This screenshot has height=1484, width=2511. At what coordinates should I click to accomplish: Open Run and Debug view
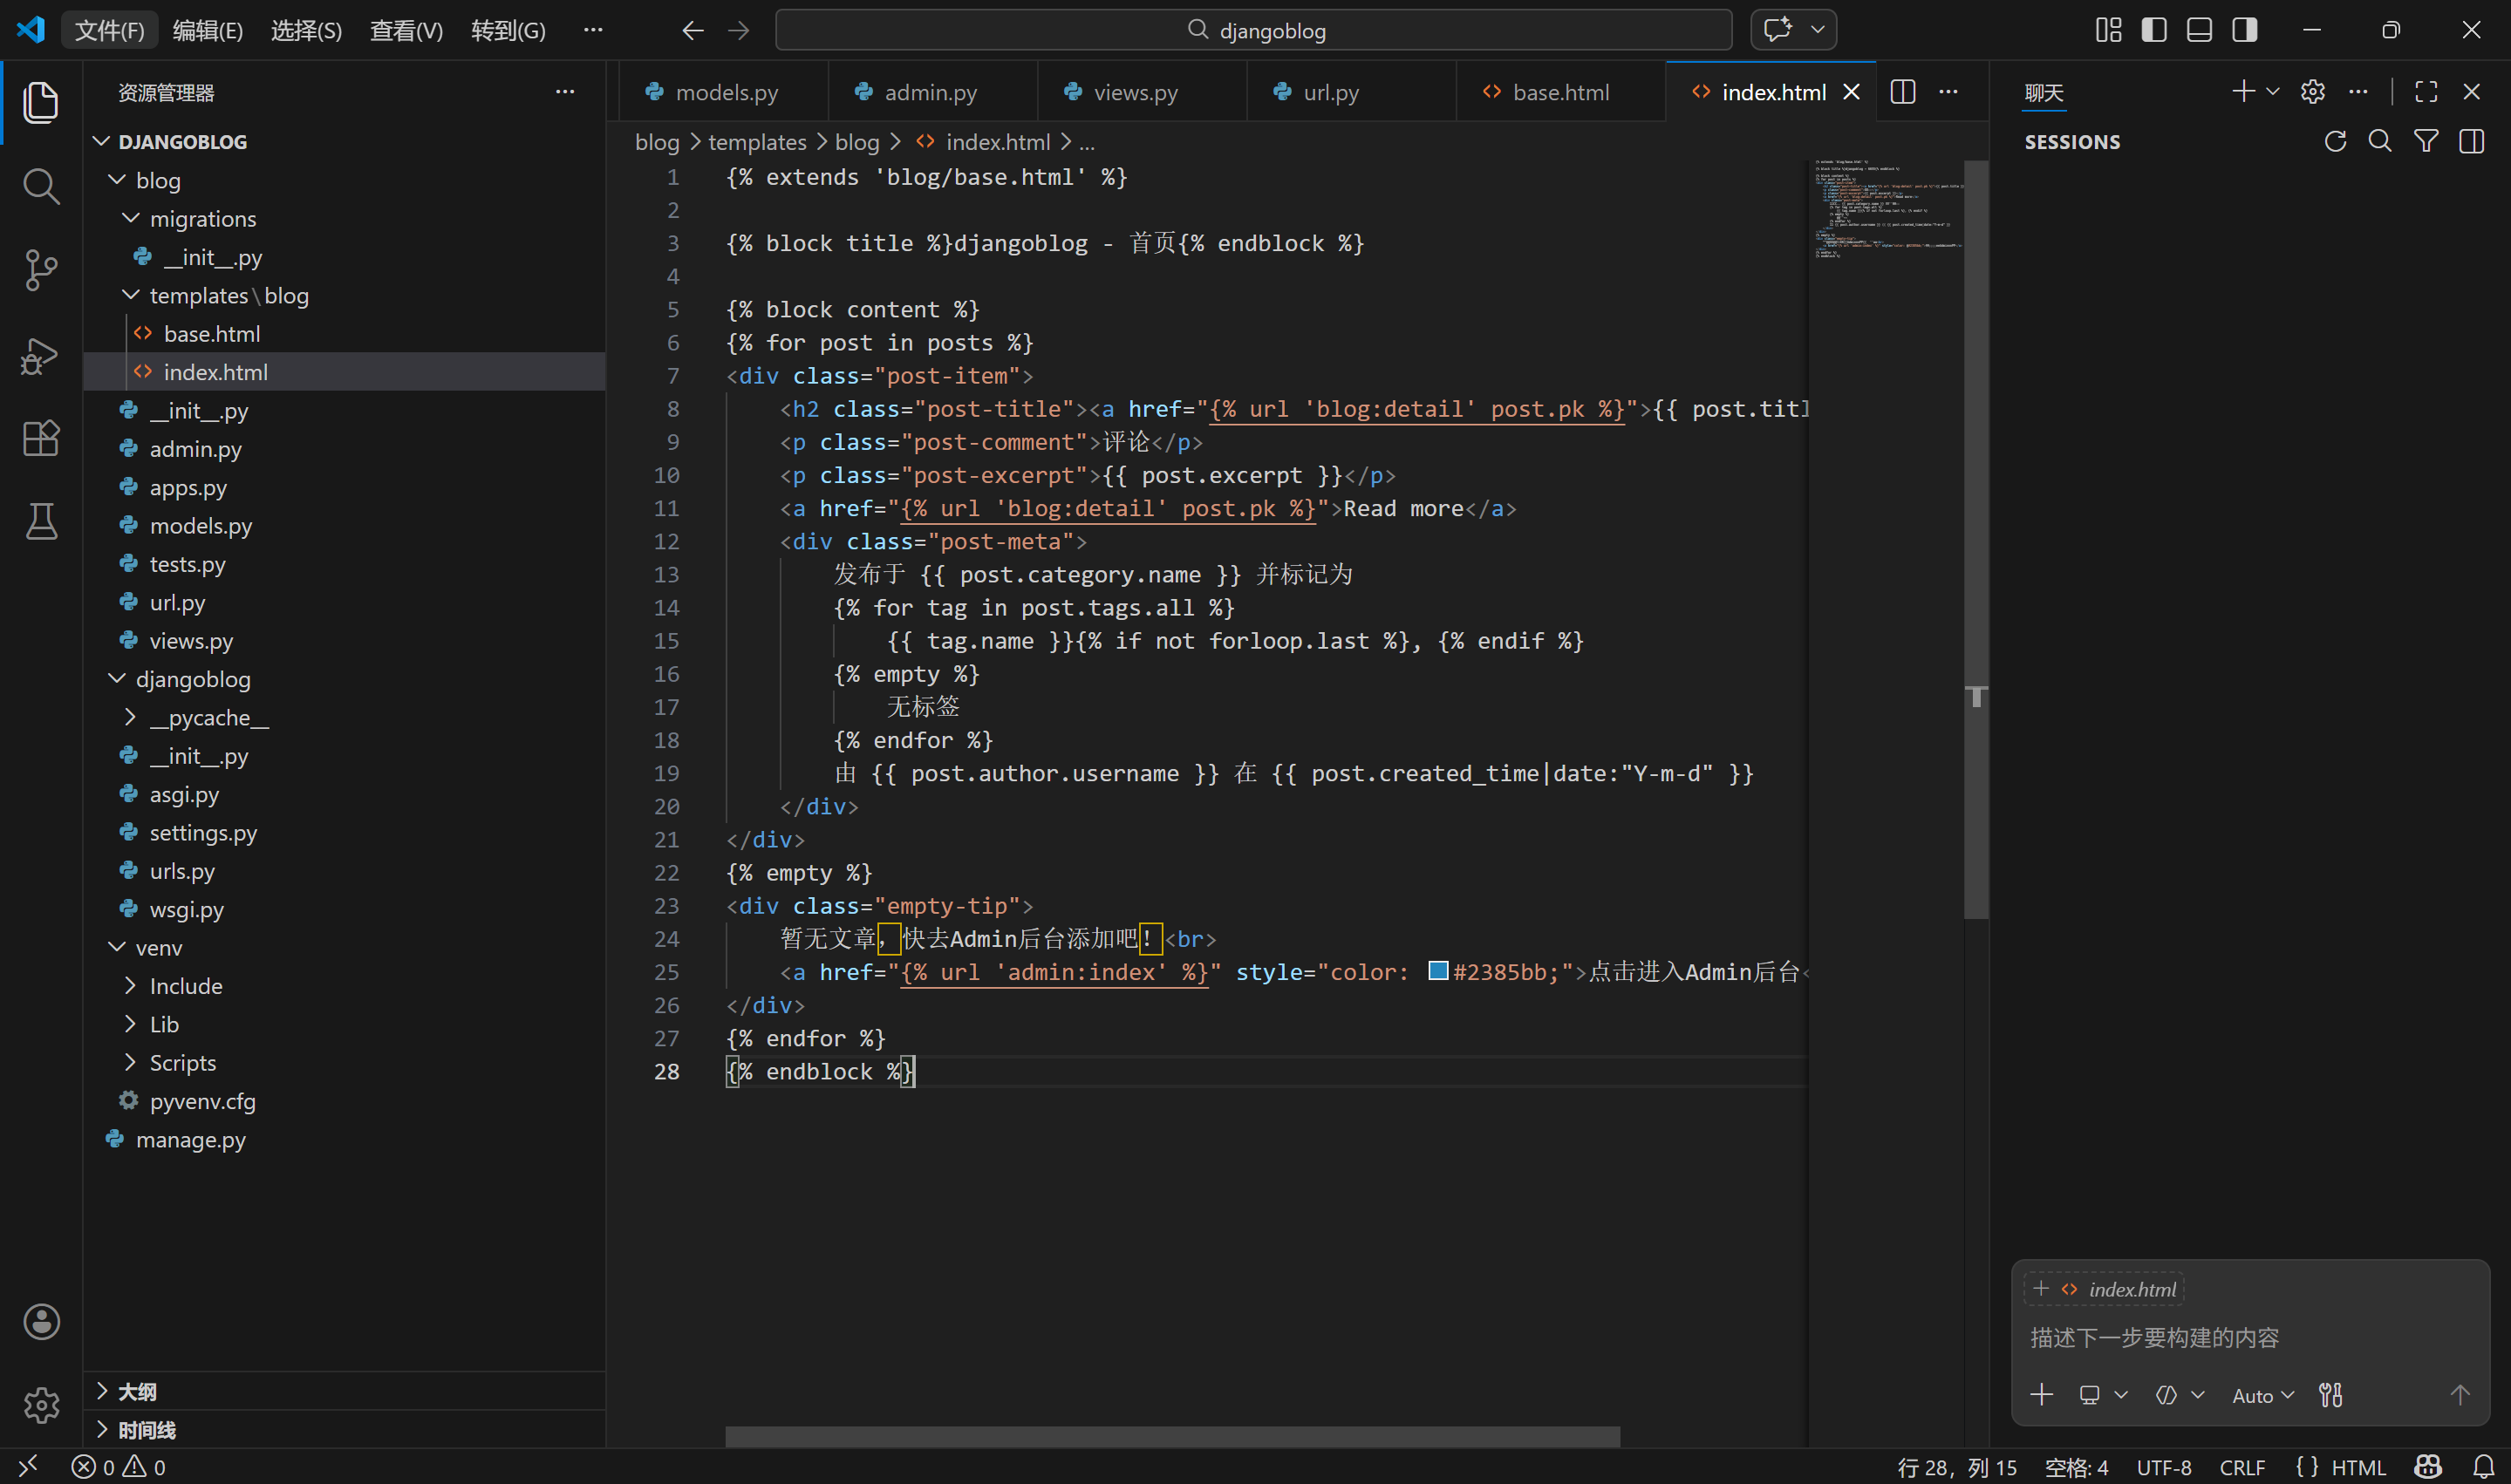[x=40, y=355]
